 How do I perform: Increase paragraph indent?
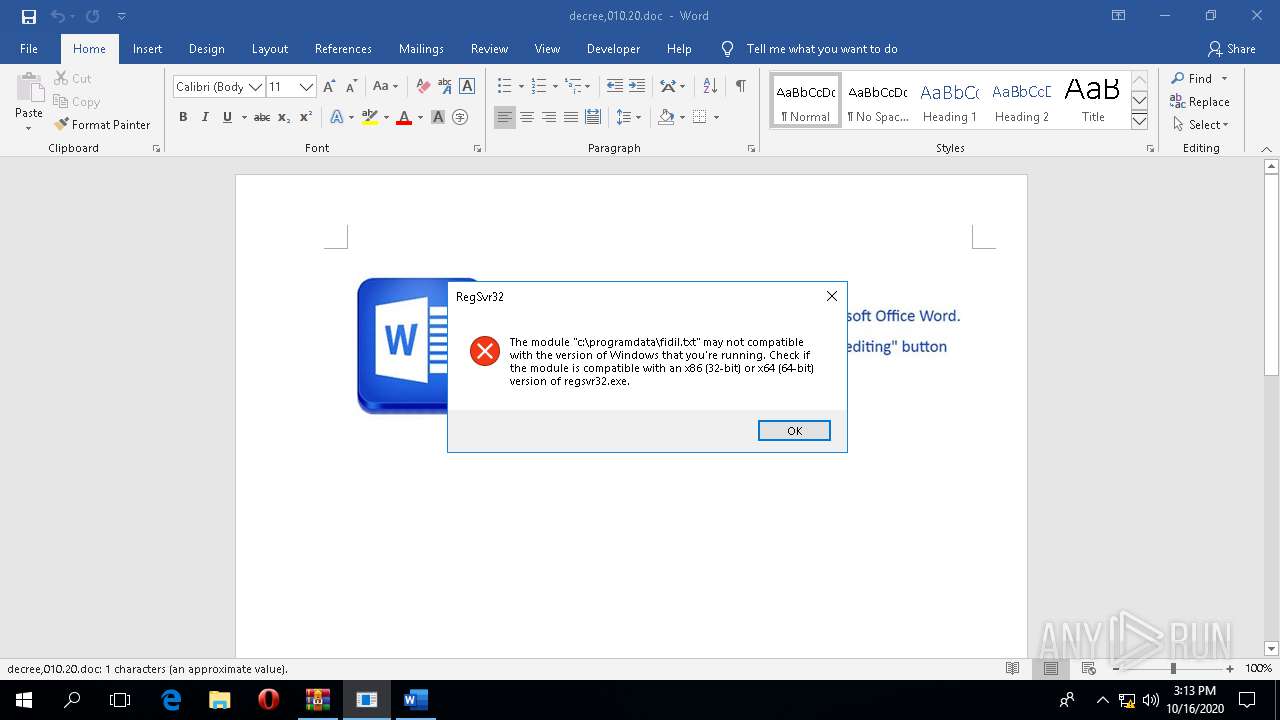tap(636, 87)
